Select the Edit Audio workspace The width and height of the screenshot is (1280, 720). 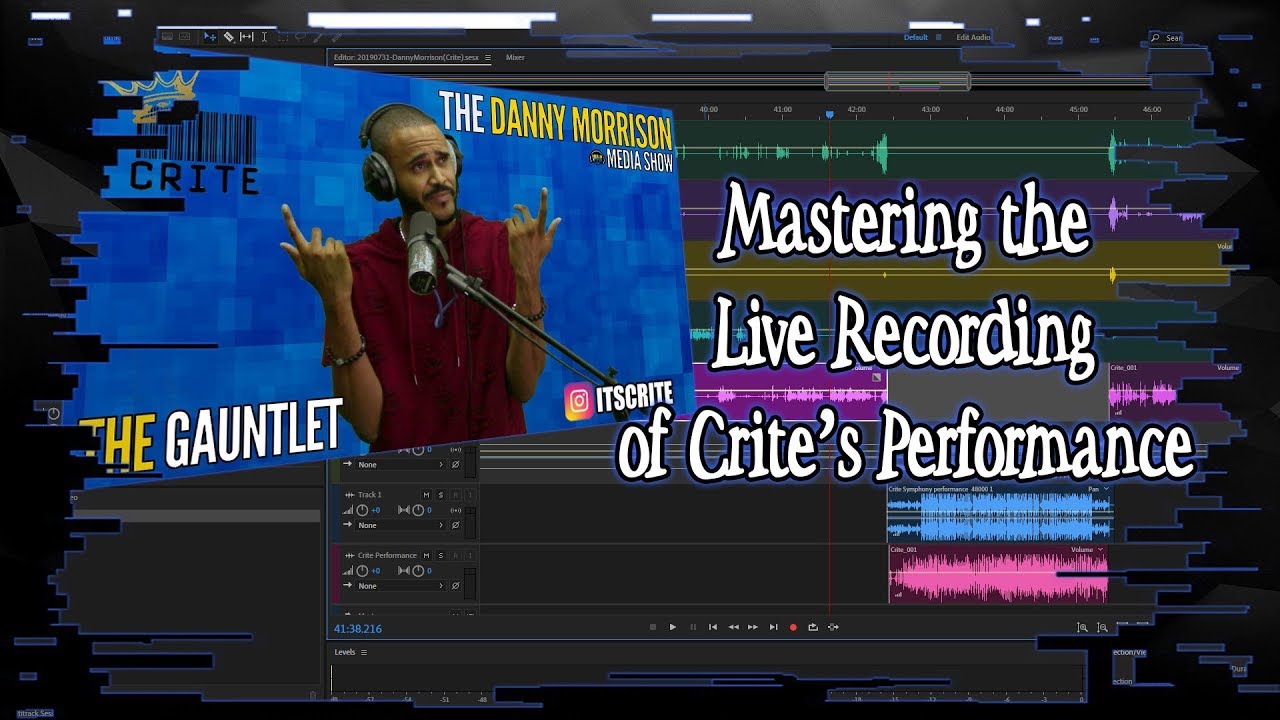pos(973,37)
